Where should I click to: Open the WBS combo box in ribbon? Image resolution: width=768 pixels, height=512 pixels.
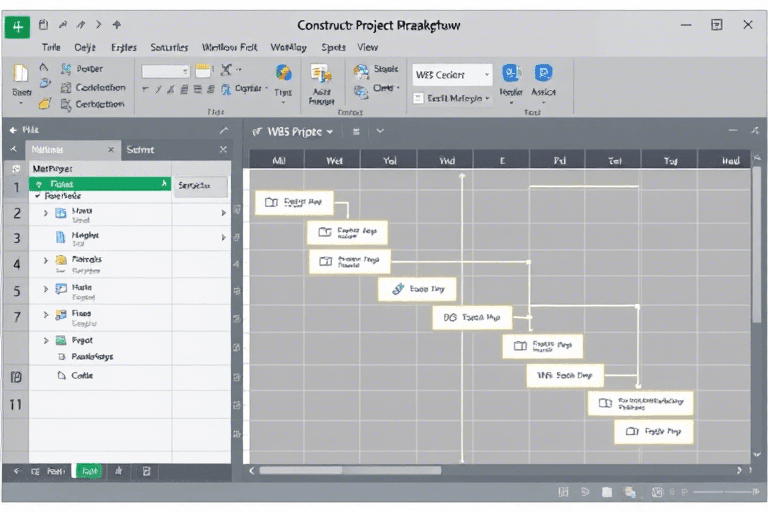click(x=453, y=74)
